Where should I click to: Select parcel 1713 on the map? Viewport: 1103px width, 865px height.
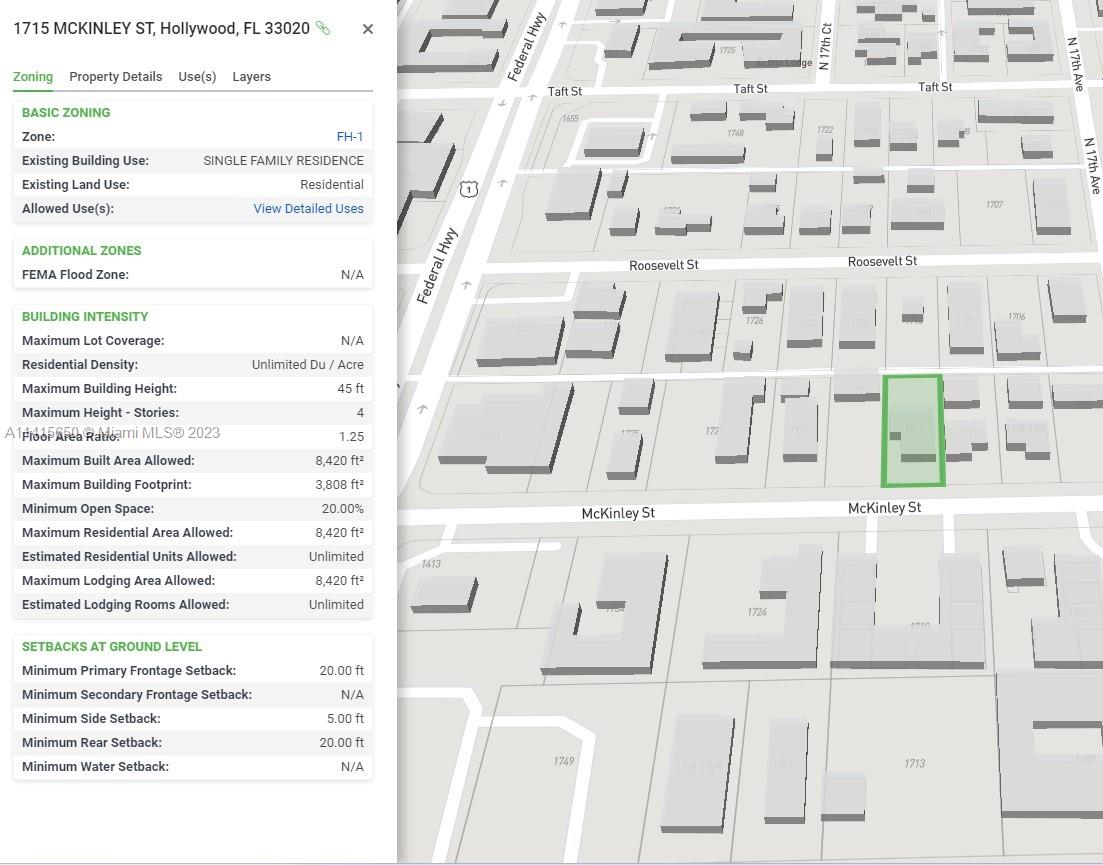pyautogui.click(x=914, y=763)
